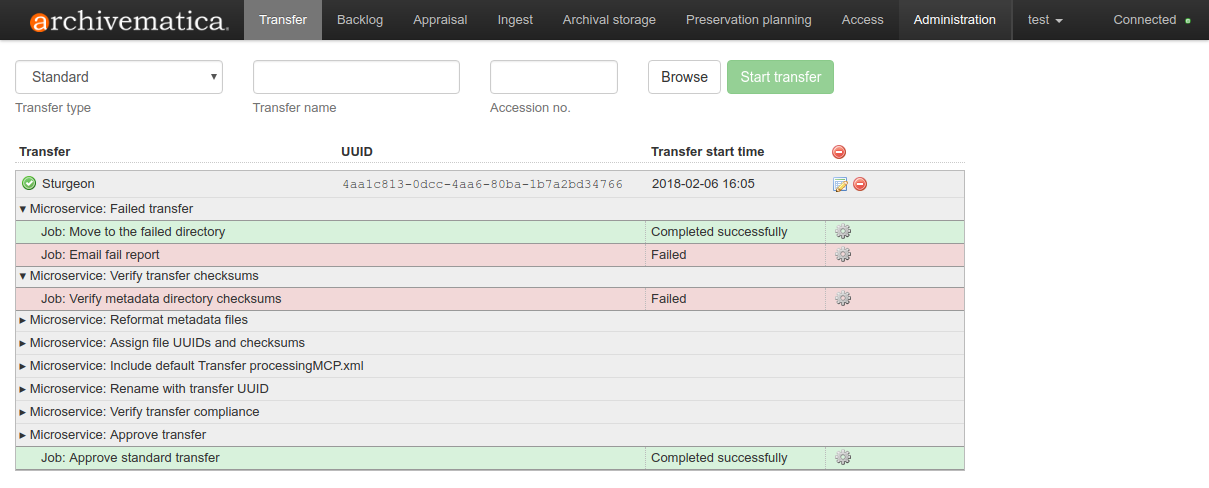Expand the Assign file UUIDs and checksums microservice

(23, 343)
